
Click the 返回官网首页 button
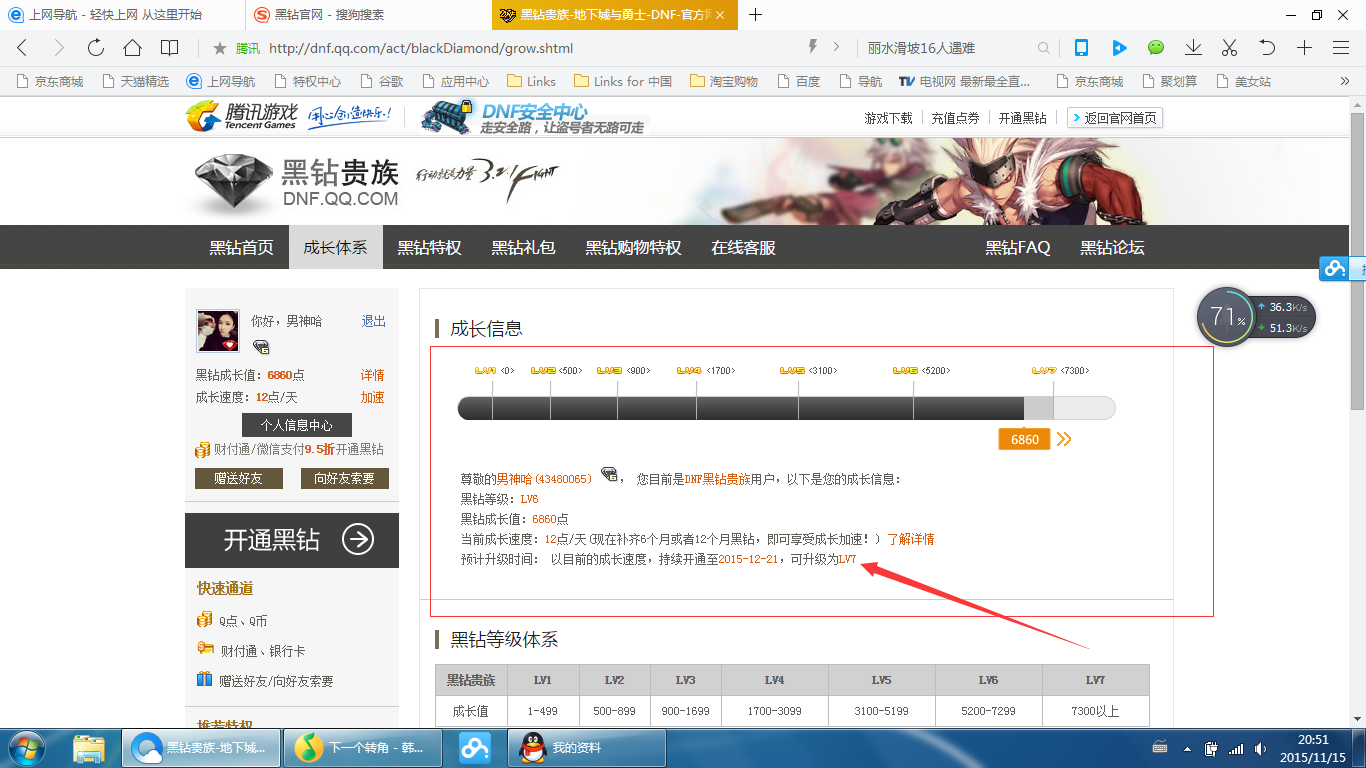tap(1115, 118)
